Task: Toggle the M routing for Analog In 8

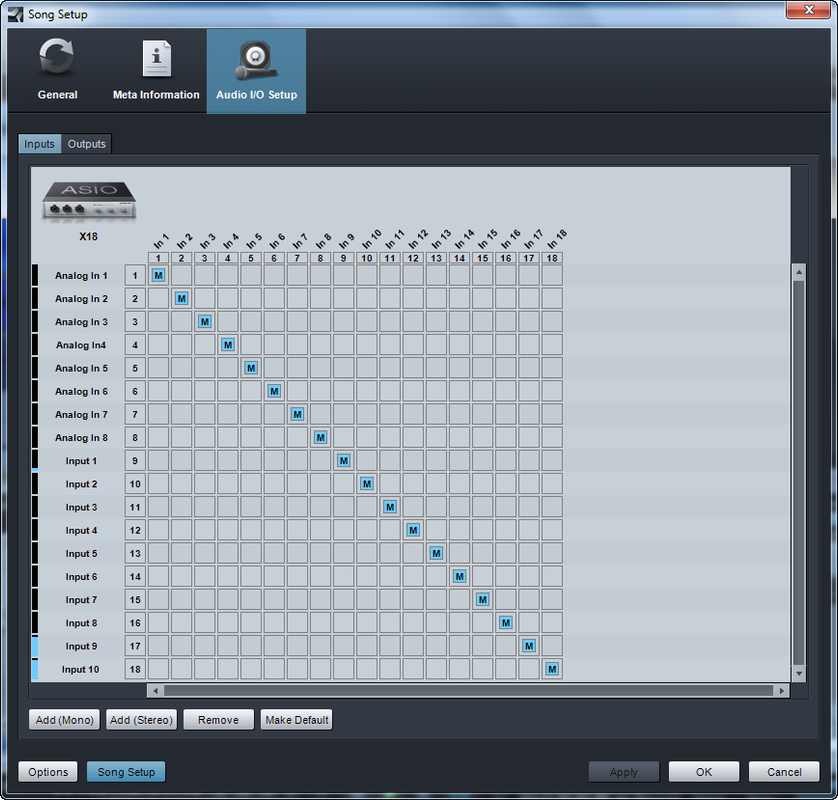Action: click(x=321, y=437)
